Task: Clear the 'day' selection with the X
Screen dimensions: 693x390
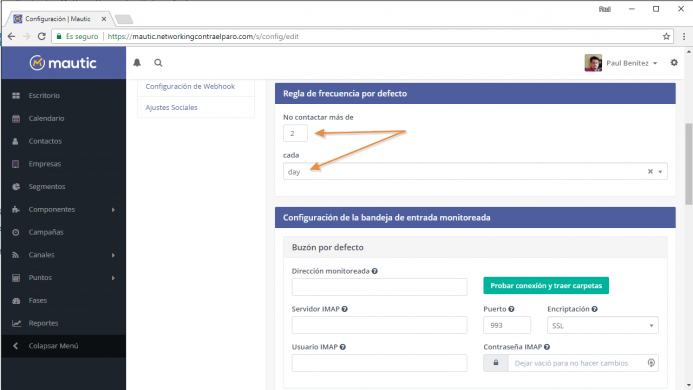Action: [x=650, y=172]
